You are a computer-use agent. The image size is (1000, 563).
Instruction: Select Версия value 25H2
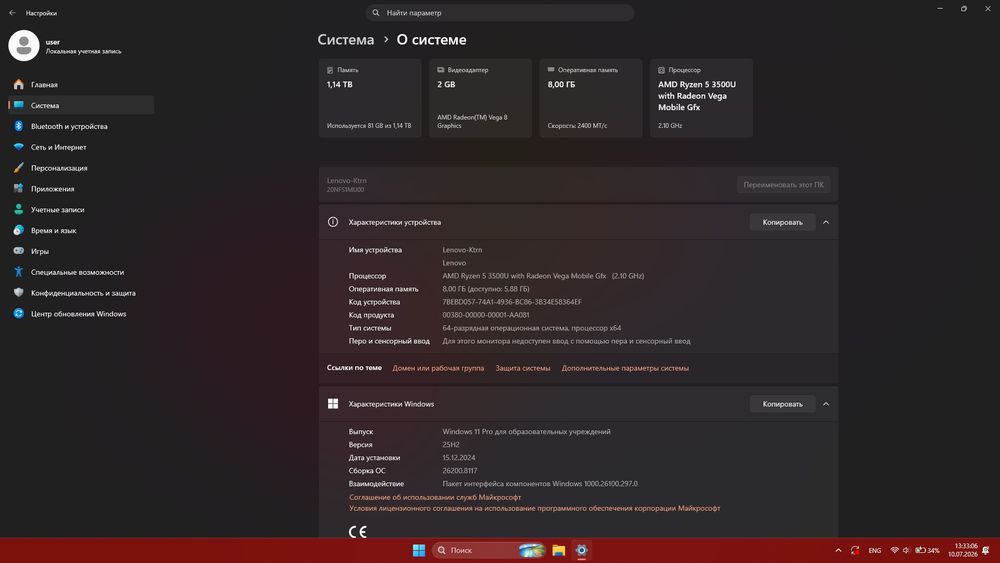pyautogui.click(x=451, y=445)
